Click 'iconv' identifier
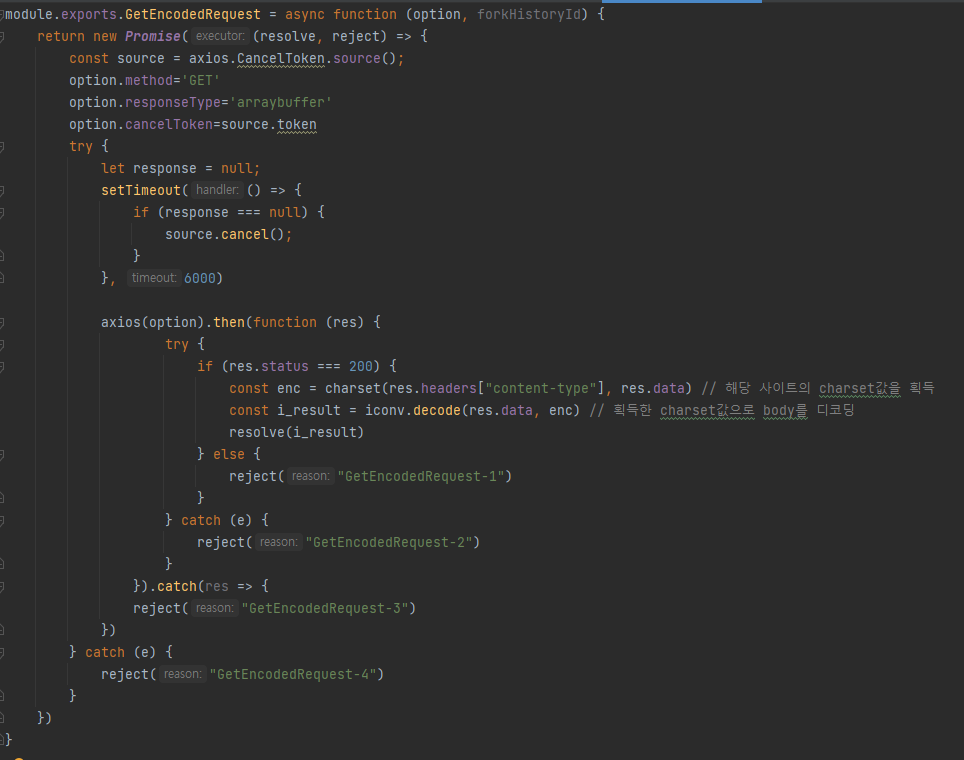The width and height of the screenshot is (964, 760). [385, 410]
